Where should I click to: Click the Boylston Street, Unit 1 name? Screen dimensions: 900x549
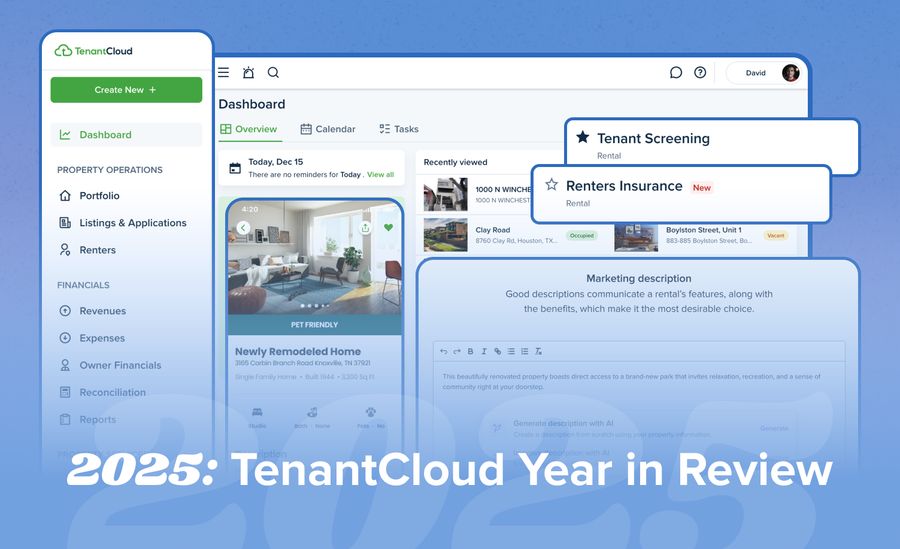(x=704, y=230)
